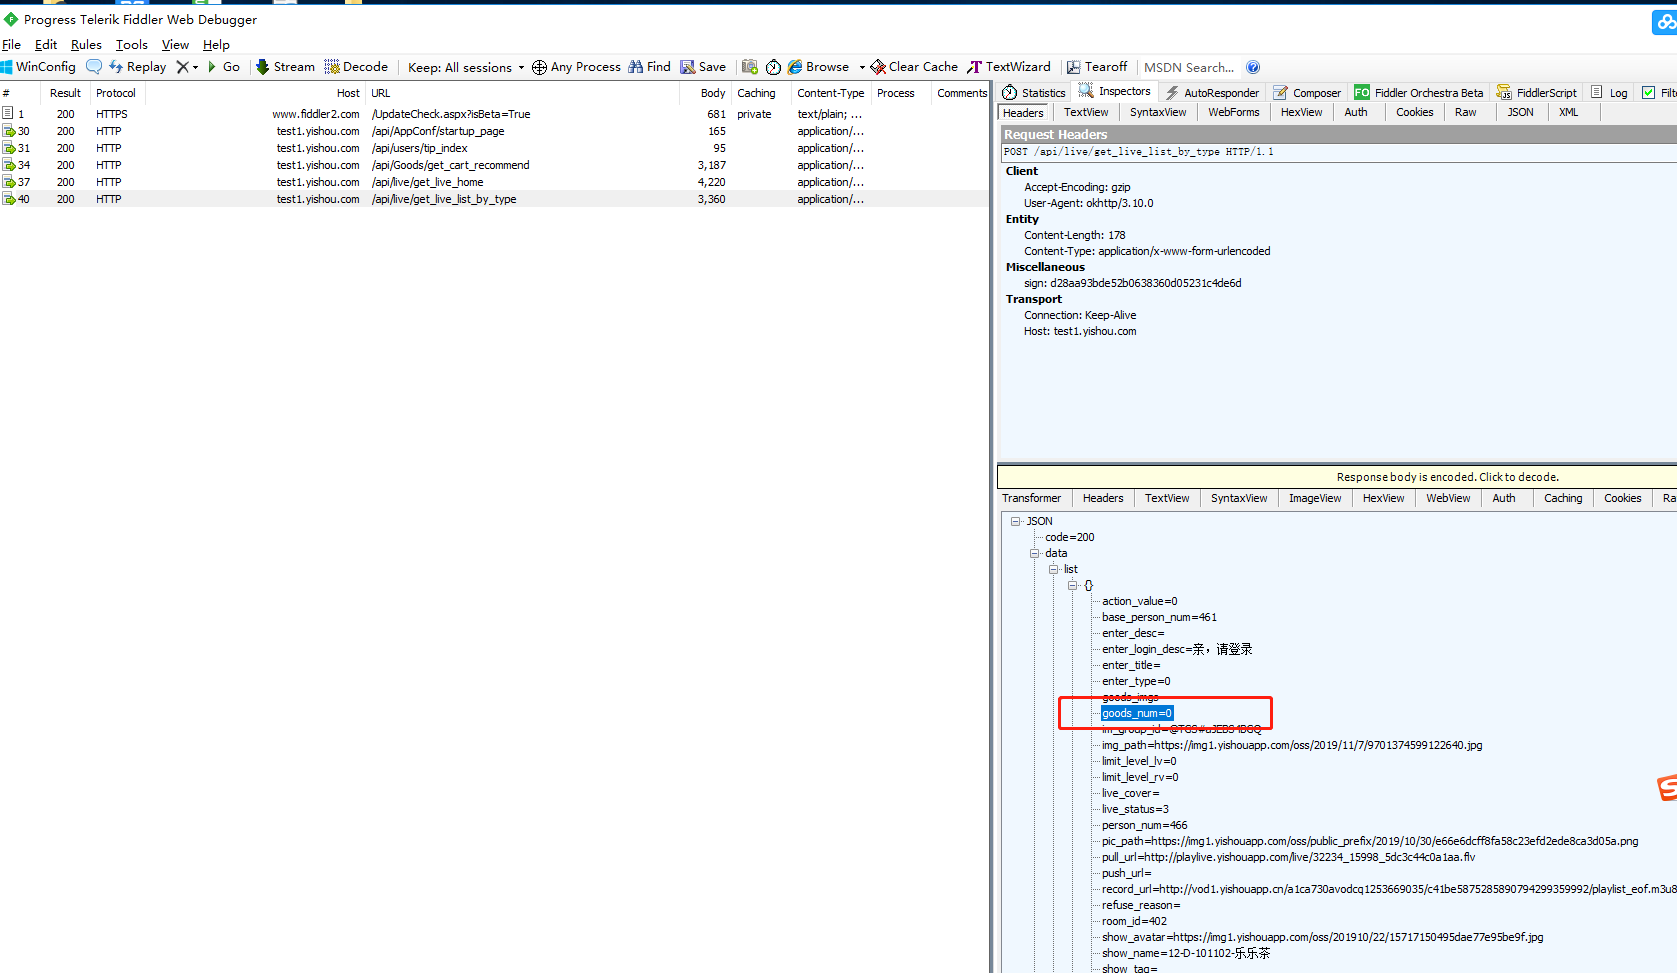Open the File menu

point(11,44)
